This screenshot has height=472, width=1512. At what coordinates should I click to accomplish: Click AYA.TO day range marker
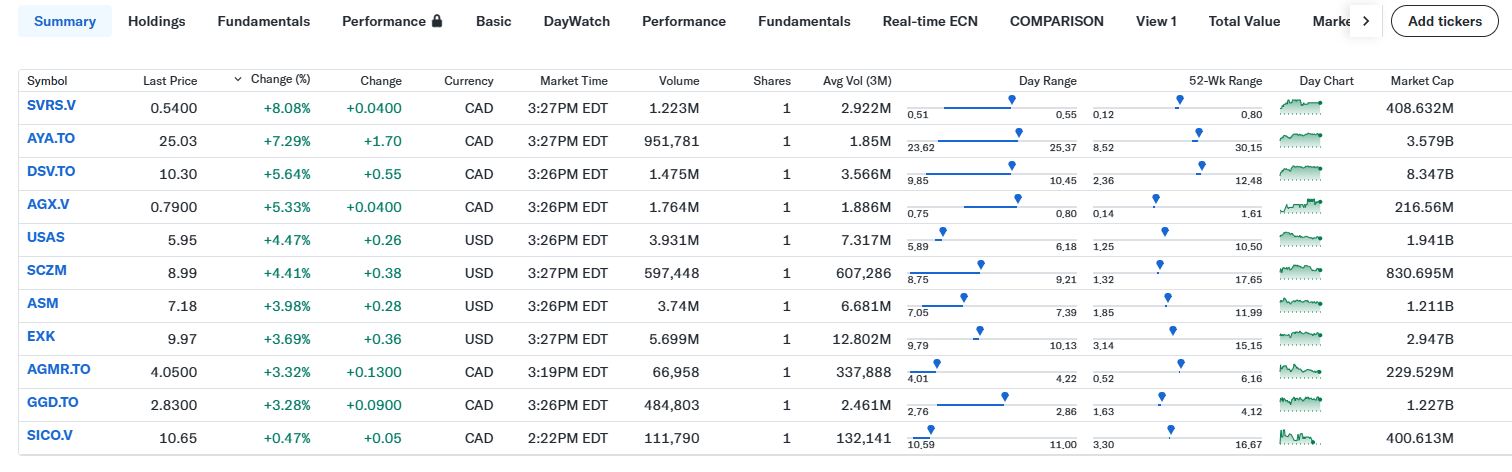pyautogui.click(x=1018, y=132)
